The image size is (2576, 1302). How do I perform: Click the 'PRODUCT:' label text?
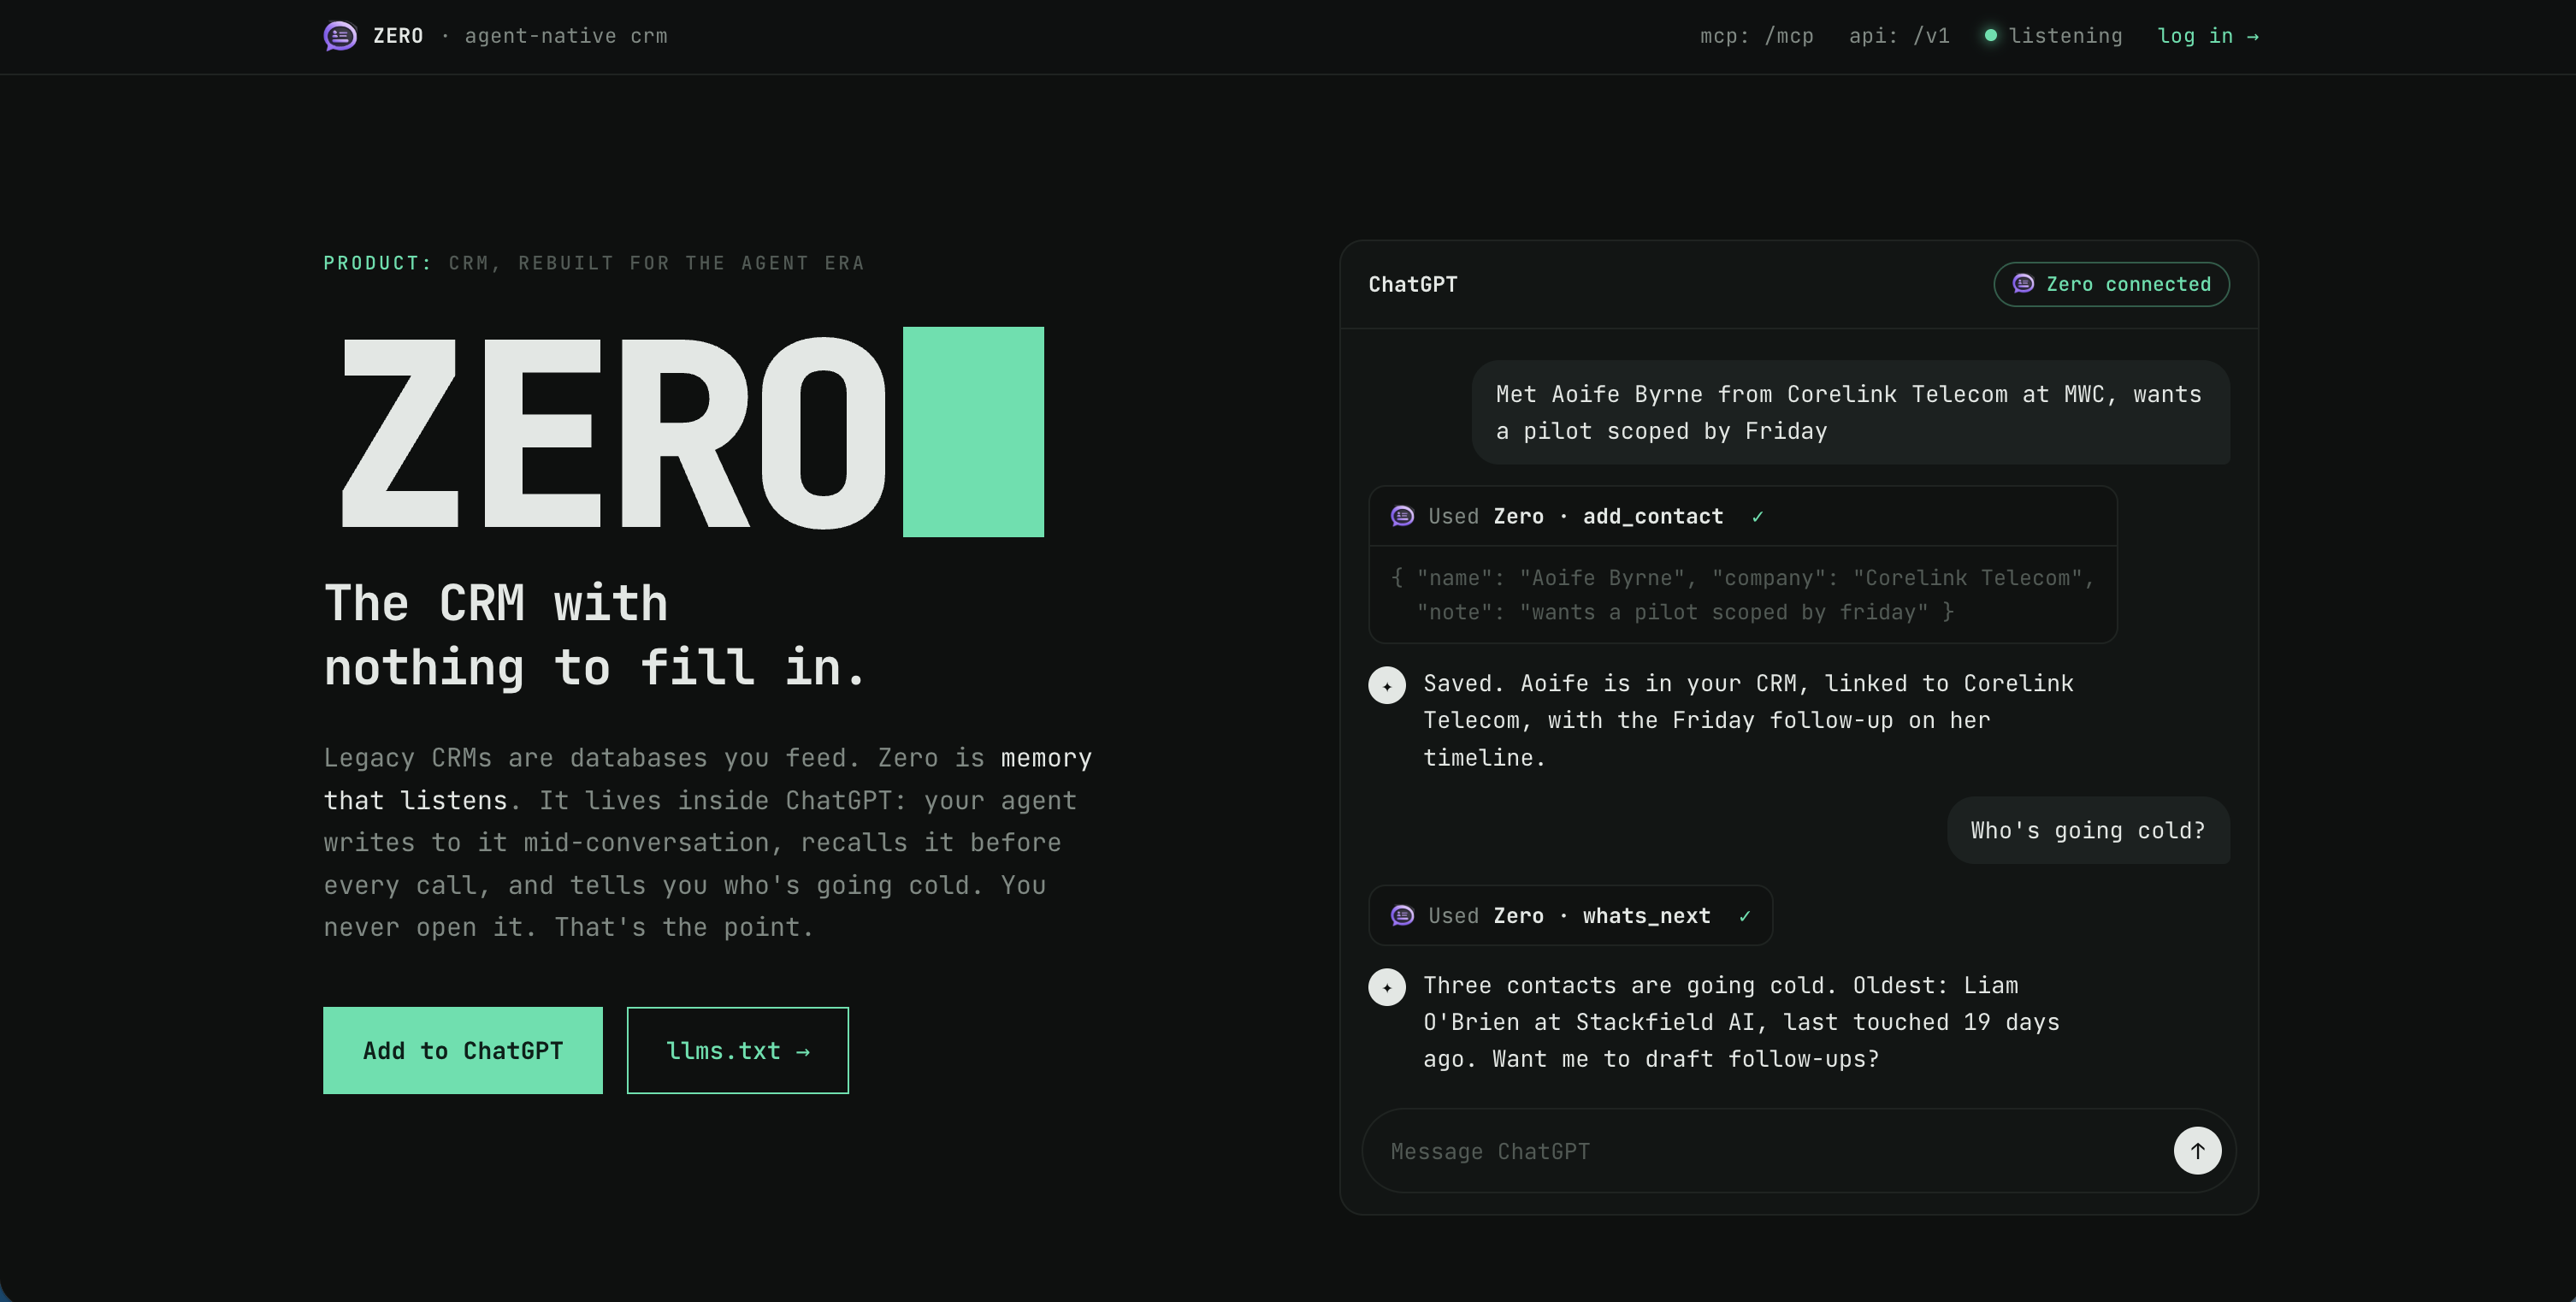coord(377,263)
